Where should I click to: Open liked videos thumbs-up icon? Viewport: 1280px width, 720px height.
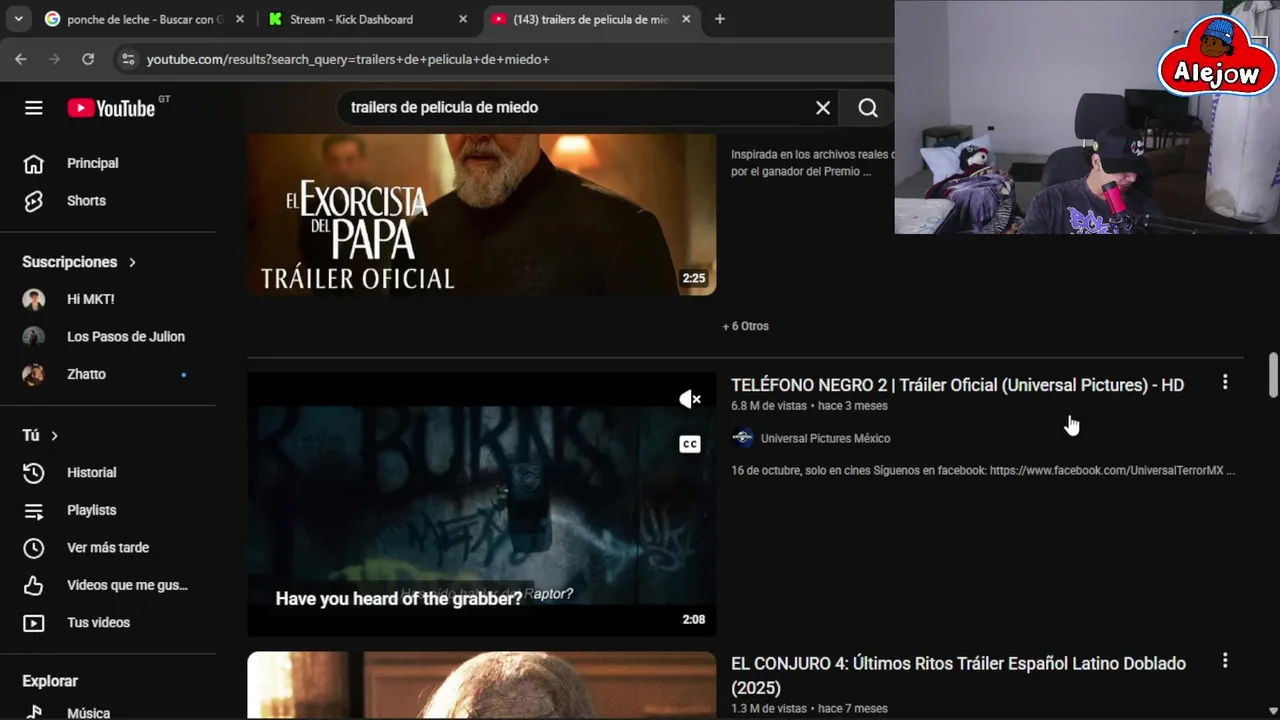34,585
